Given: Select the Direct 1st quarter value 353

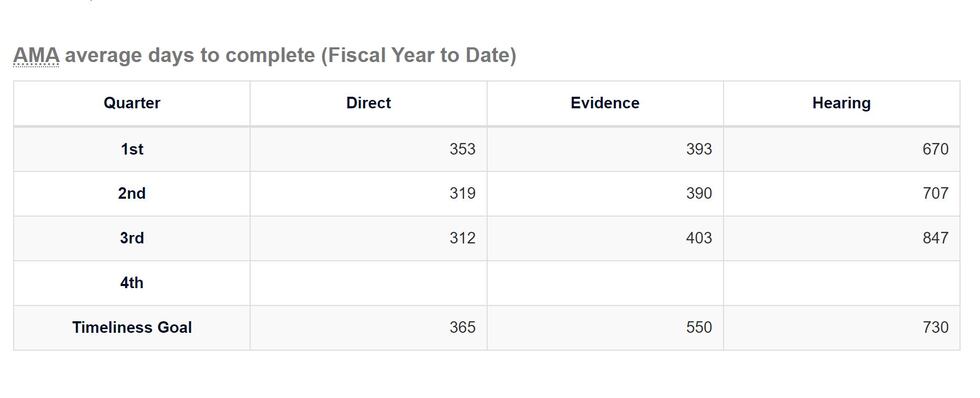Looking at the screenshot, I should click(462, 149).
